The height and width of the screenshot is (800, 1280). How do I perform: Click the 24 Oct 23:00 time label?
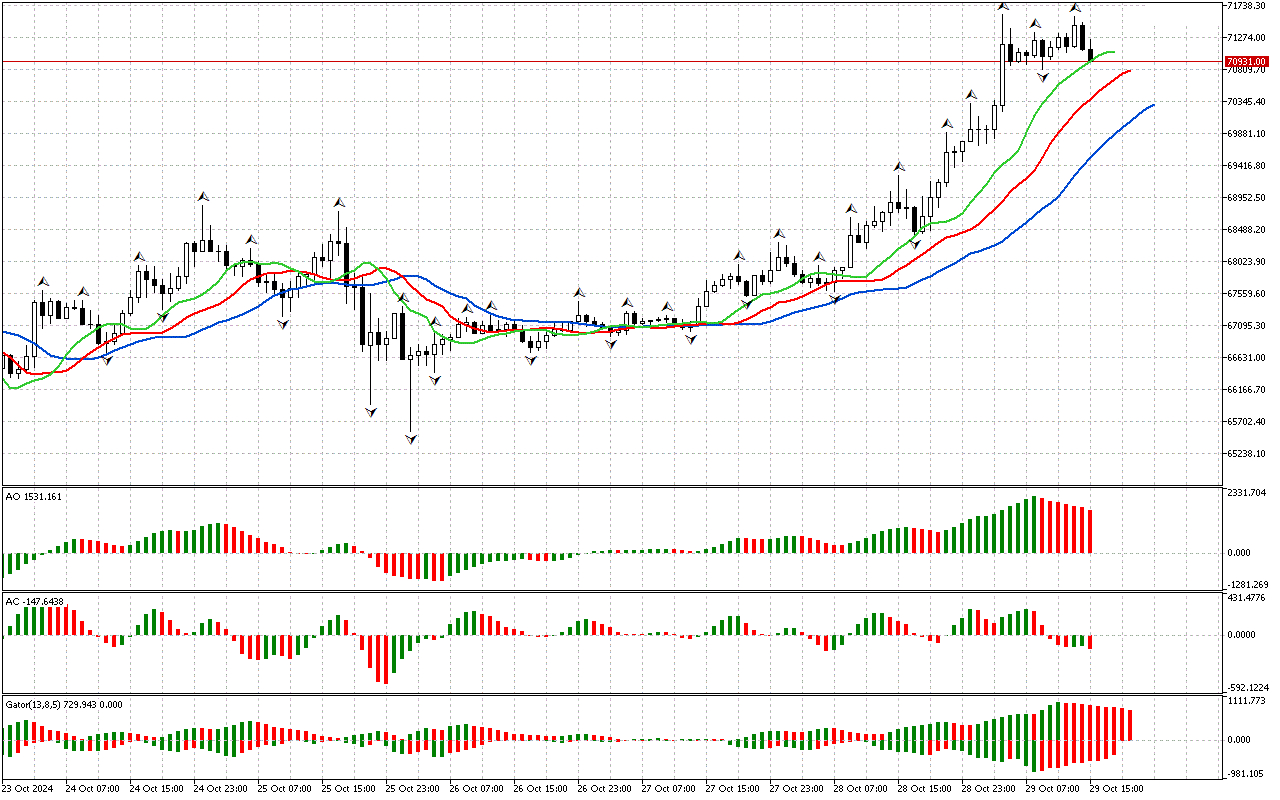pyautogui.click(x=221, y=789)
